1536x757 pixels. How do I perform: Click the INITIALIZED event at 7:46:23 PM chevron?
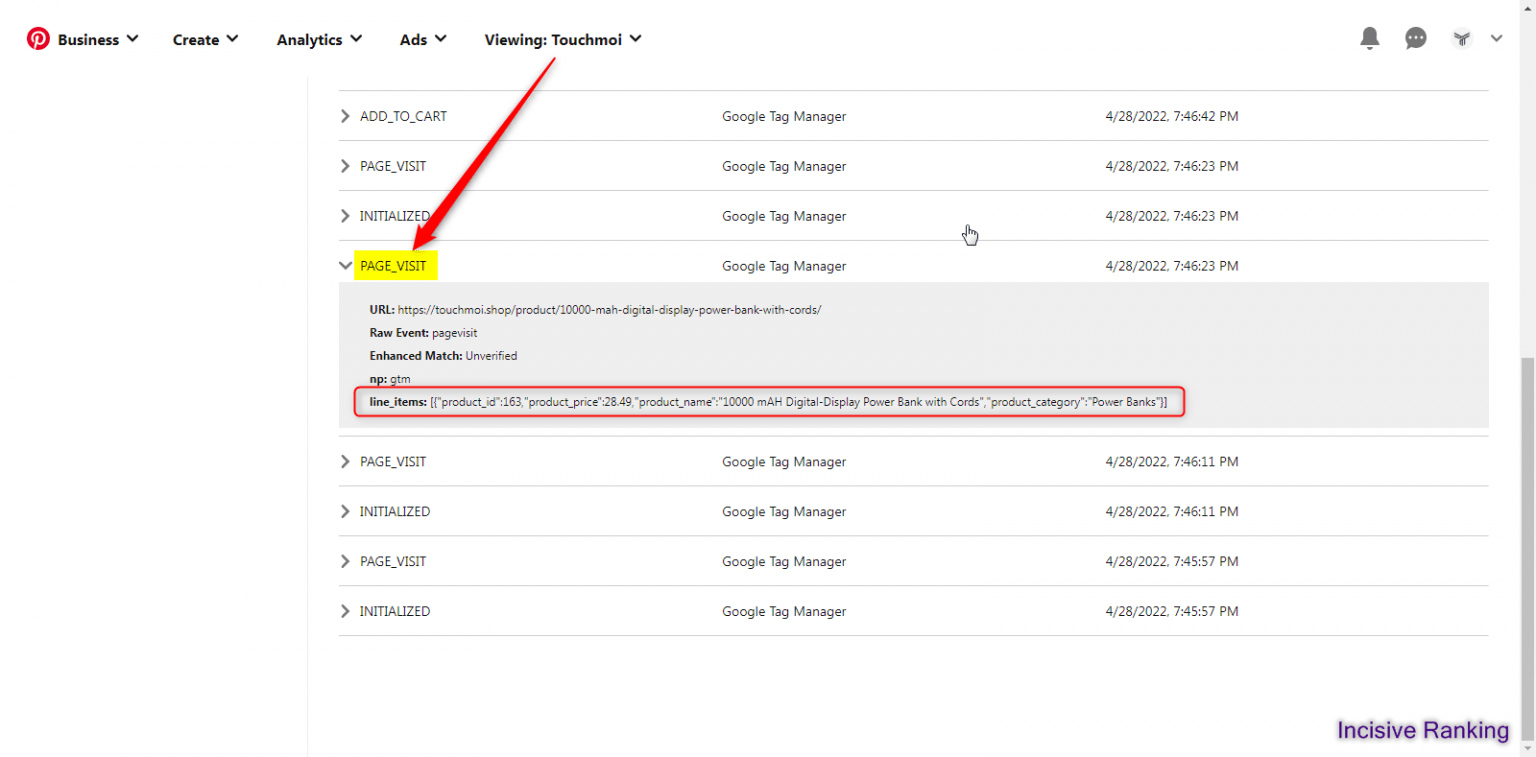click(345, 215)
